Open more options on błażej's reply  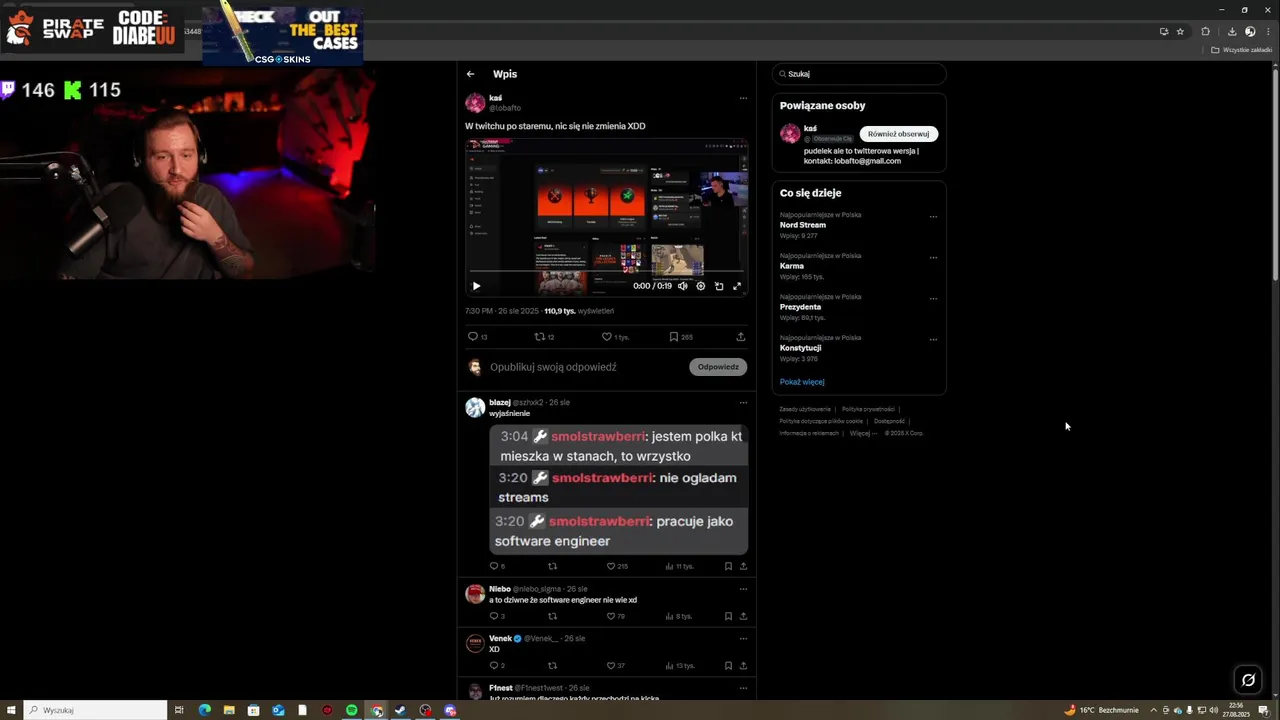click(743, 402)
